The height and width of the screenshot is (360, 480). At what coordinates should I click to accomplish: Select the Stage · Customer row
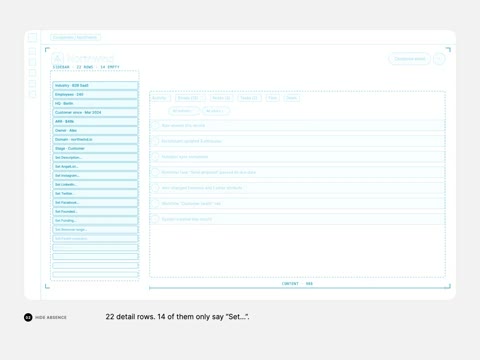(95, 149)
